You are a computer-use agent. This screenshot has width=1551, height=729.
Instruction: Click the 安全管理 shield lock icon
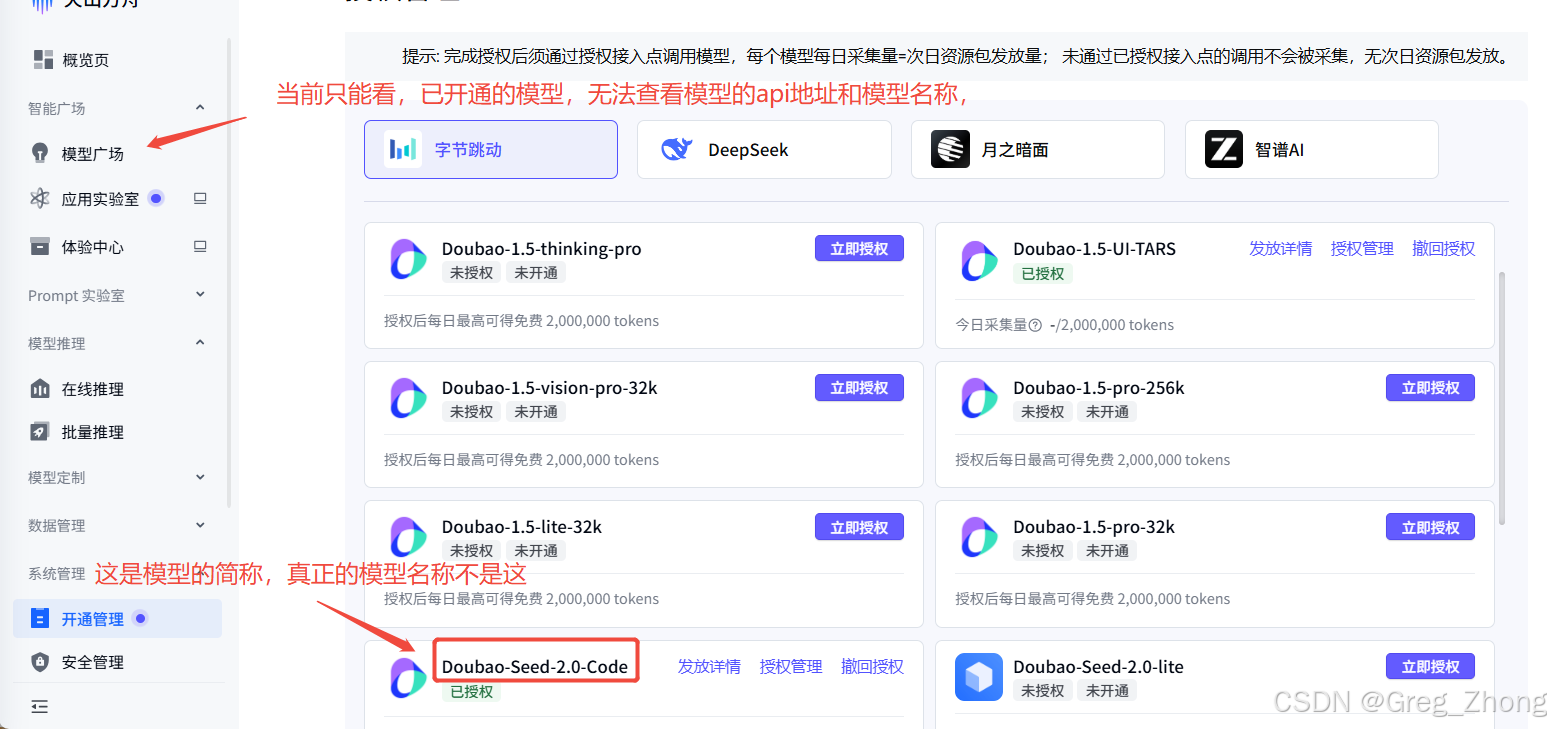(x=40, y=662)
